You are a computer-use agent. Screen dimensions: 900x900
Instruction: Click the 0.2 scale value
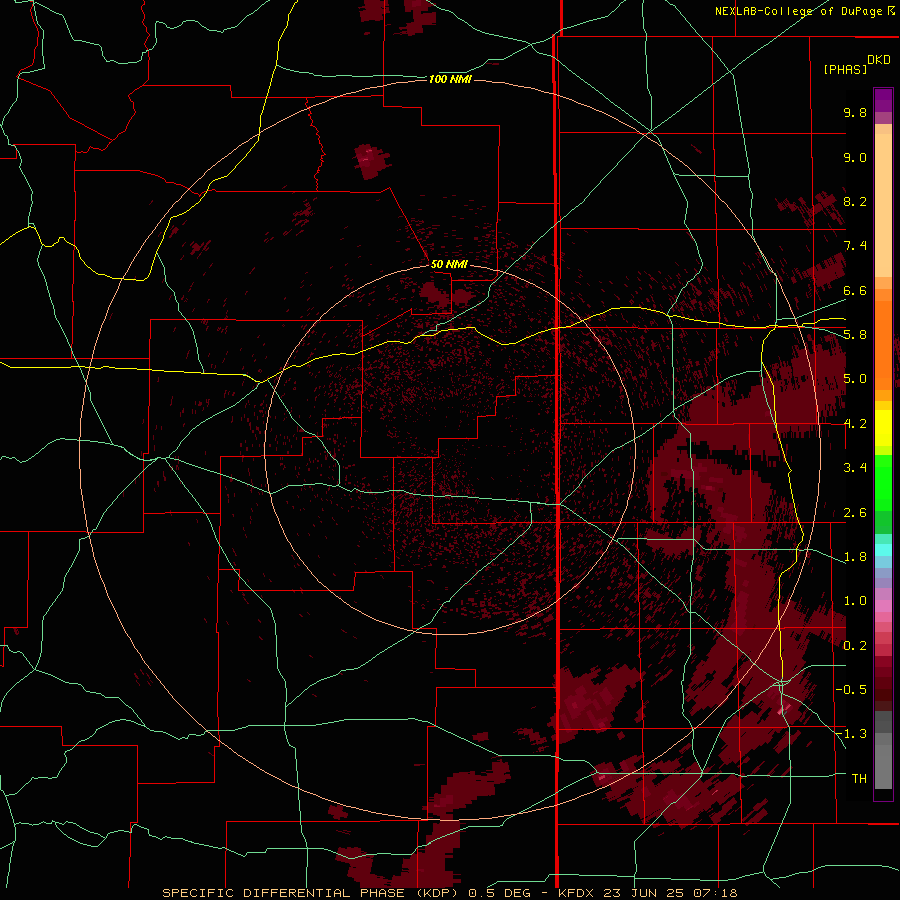[x=855, y=646]
